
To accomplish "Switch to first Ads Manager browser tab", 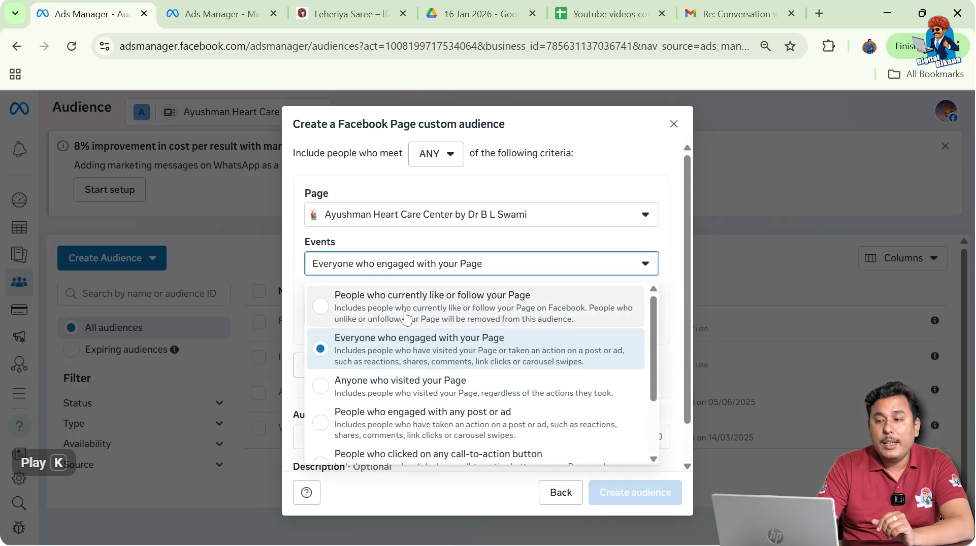I will 92,13.
